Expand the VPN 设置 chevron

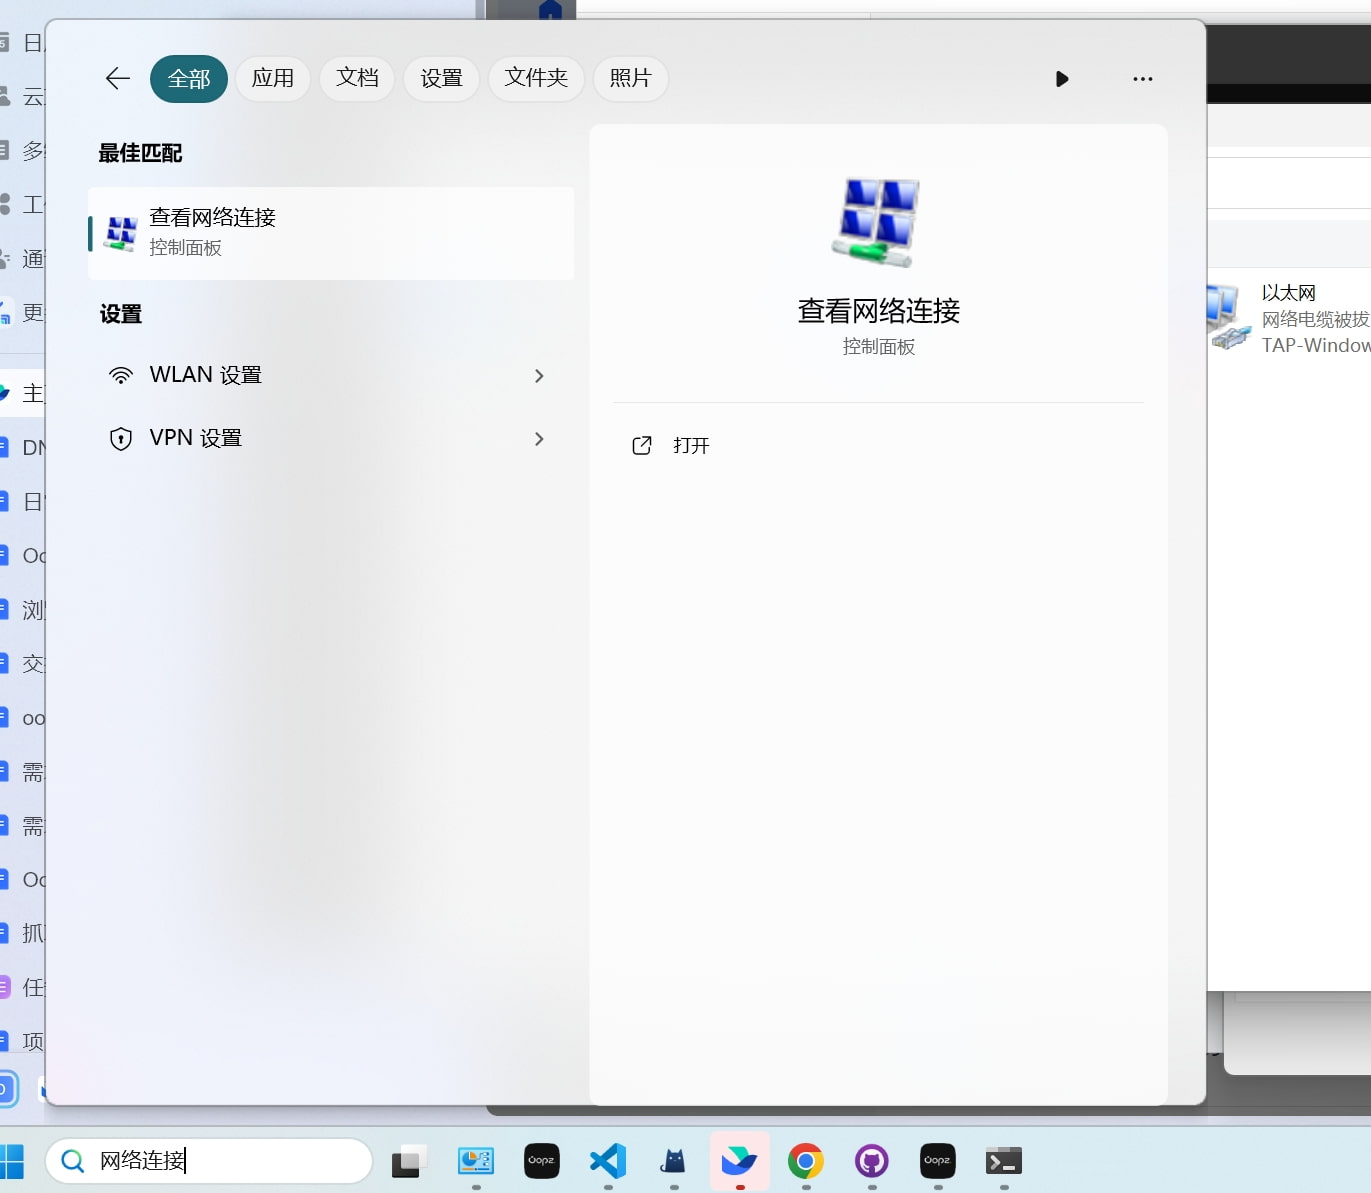[x=539, y=439]
